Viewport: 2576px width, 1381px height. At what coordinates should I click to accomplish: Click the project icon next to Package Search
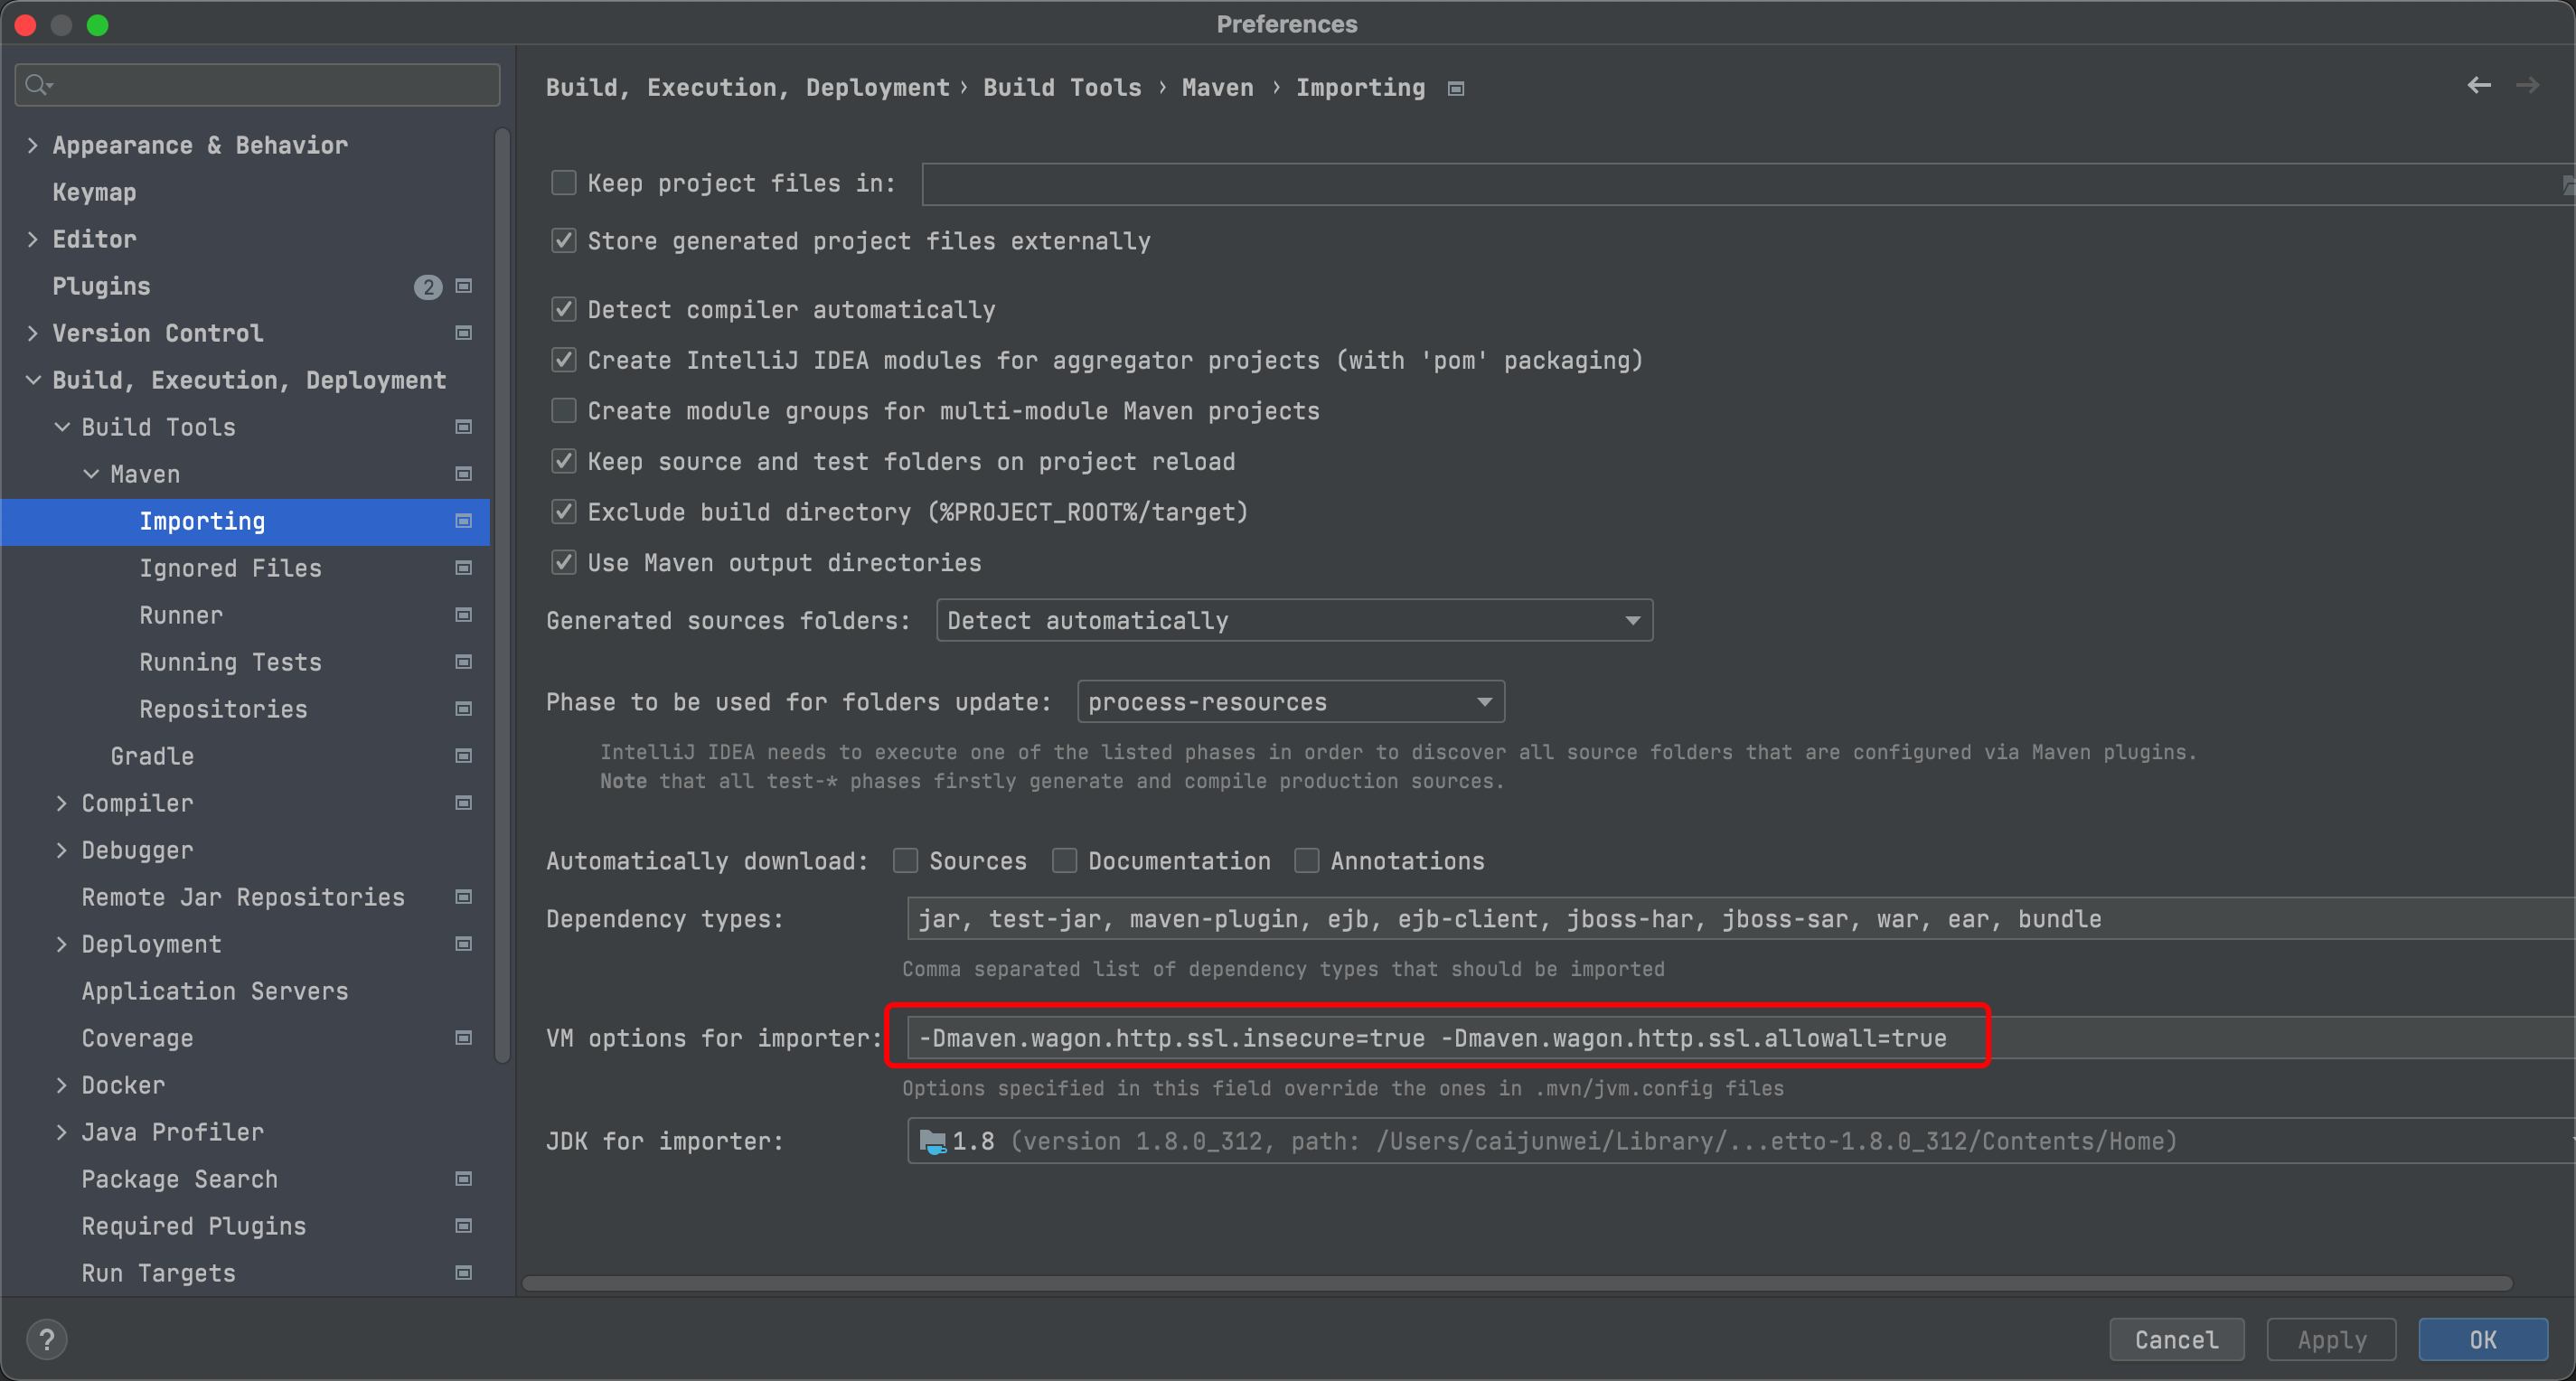click(x=463, y=1179)
